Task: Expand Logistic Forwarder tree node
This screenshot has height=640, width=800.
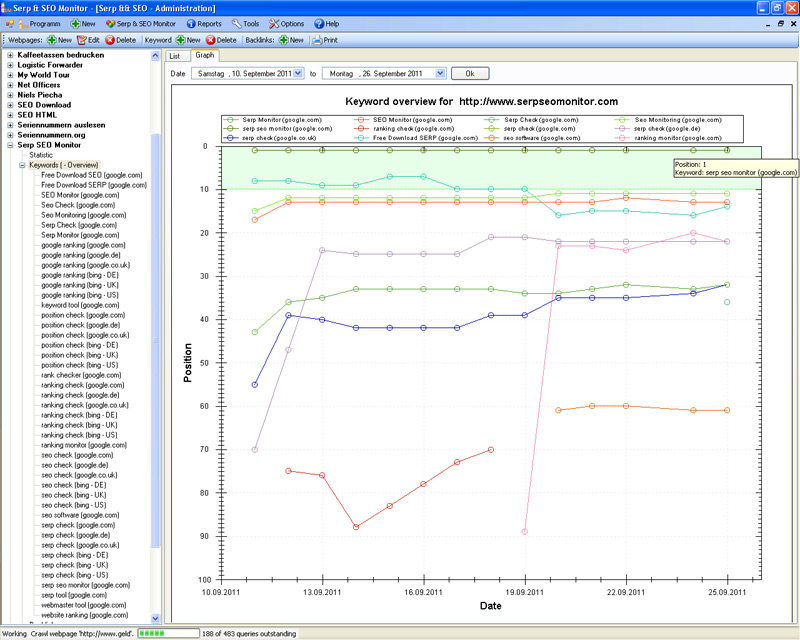Action: click(x=10, y=65)
